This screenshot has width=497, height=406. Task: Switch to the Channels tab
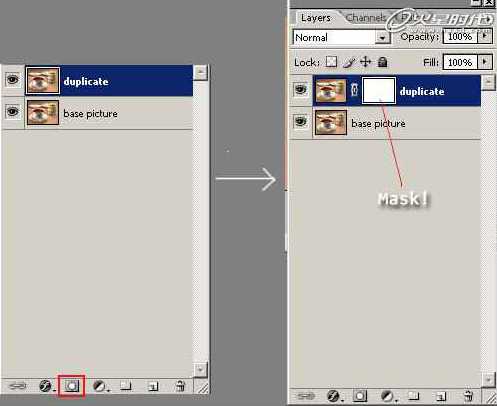[366, 18]
